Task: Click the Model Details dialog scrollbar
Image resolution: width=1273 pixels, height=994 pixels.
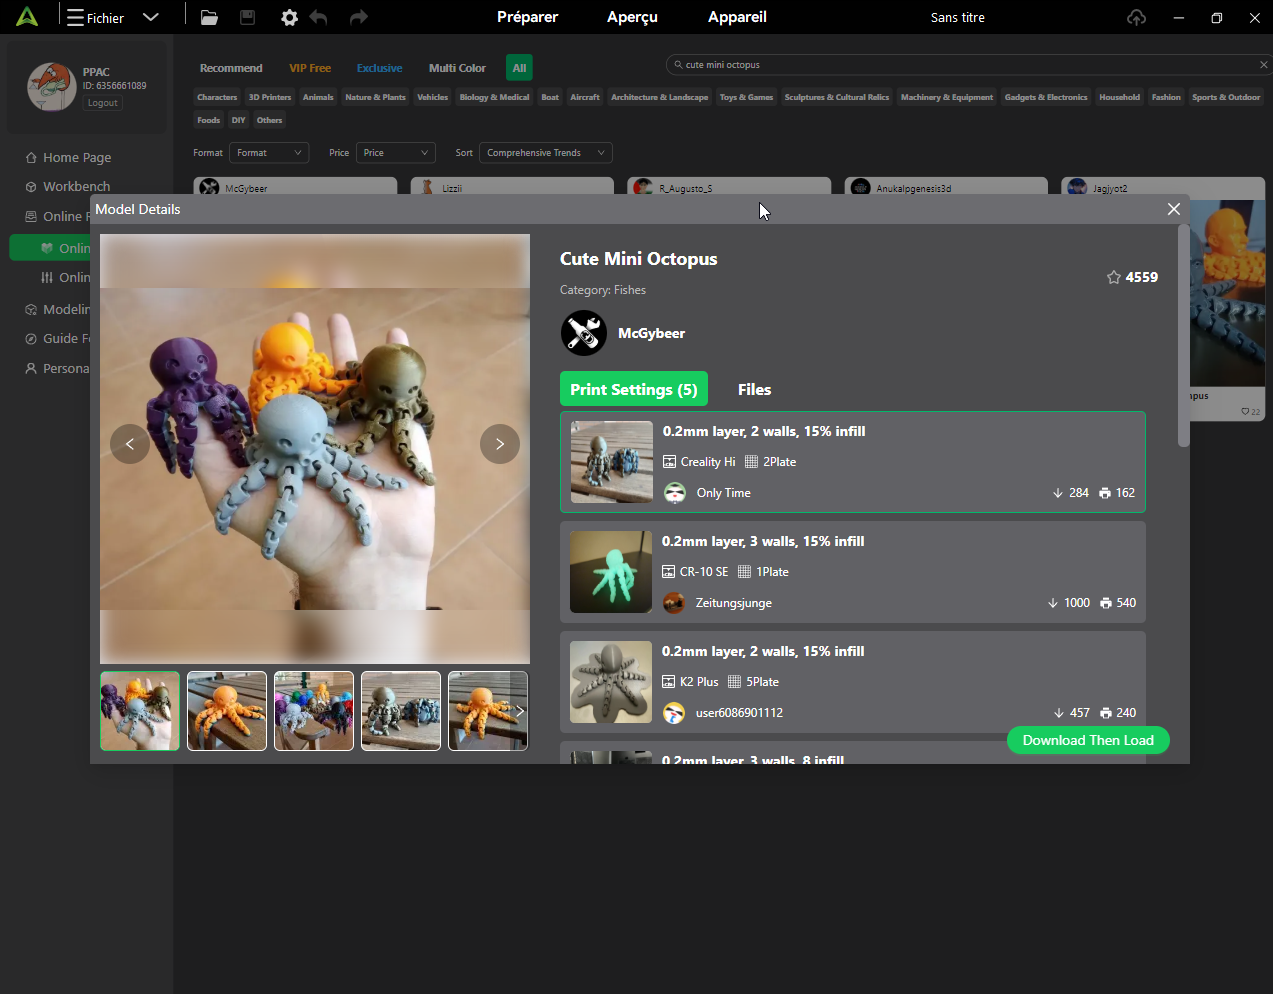Action: tap(1184, 335)
